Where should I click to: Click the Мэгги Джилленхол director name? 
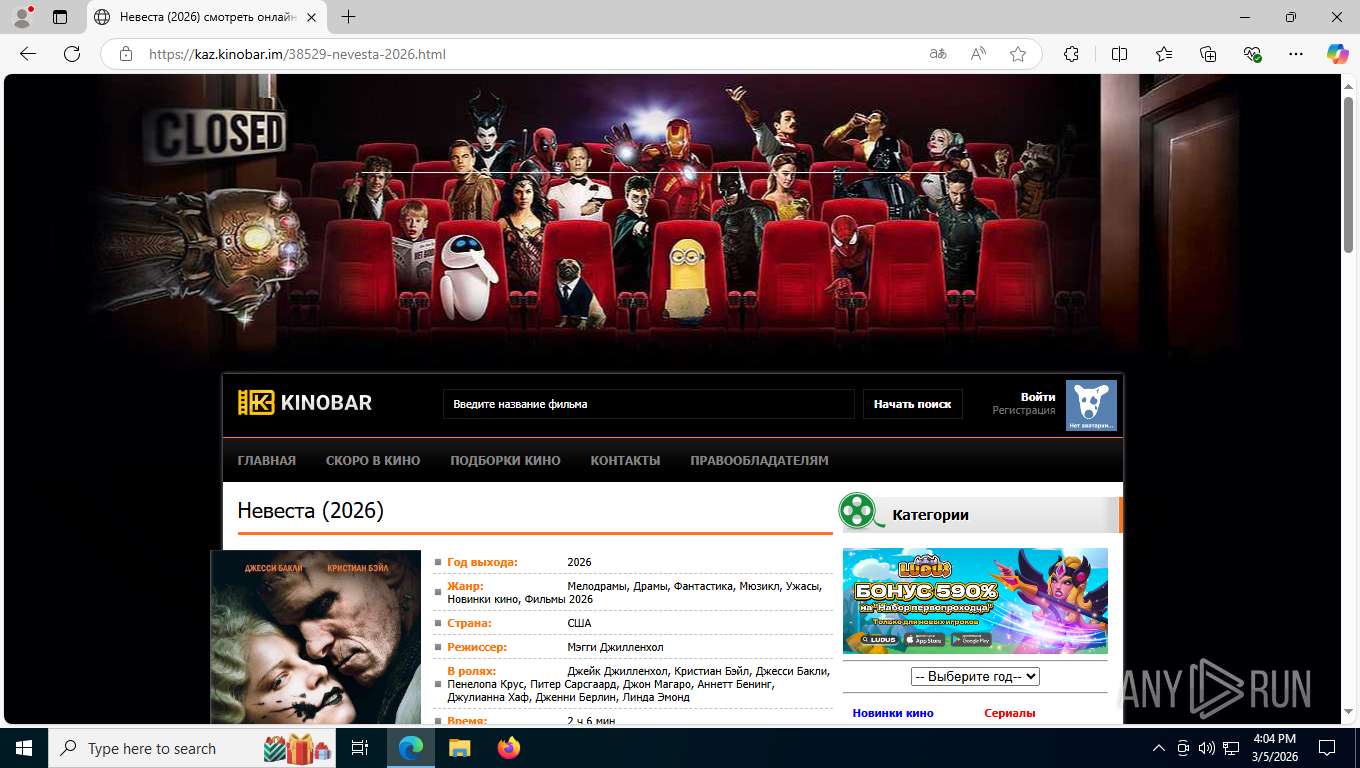point(615,647)
